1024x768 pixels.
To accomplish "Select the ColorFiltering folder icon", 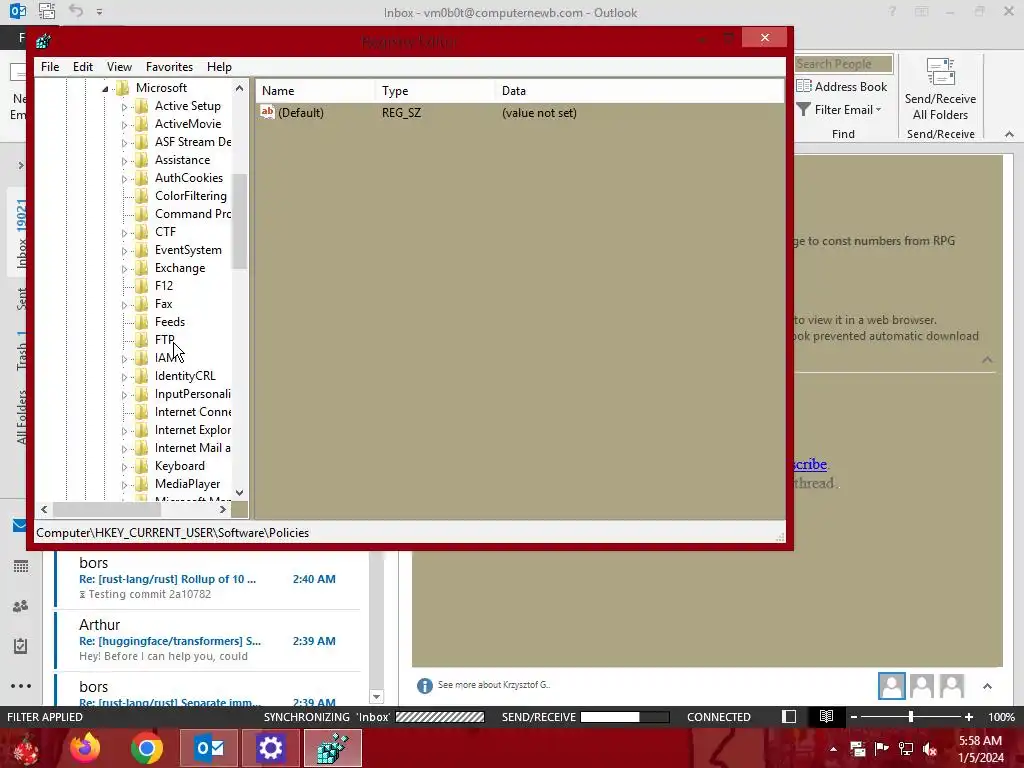I will click(x=141, y=195).
